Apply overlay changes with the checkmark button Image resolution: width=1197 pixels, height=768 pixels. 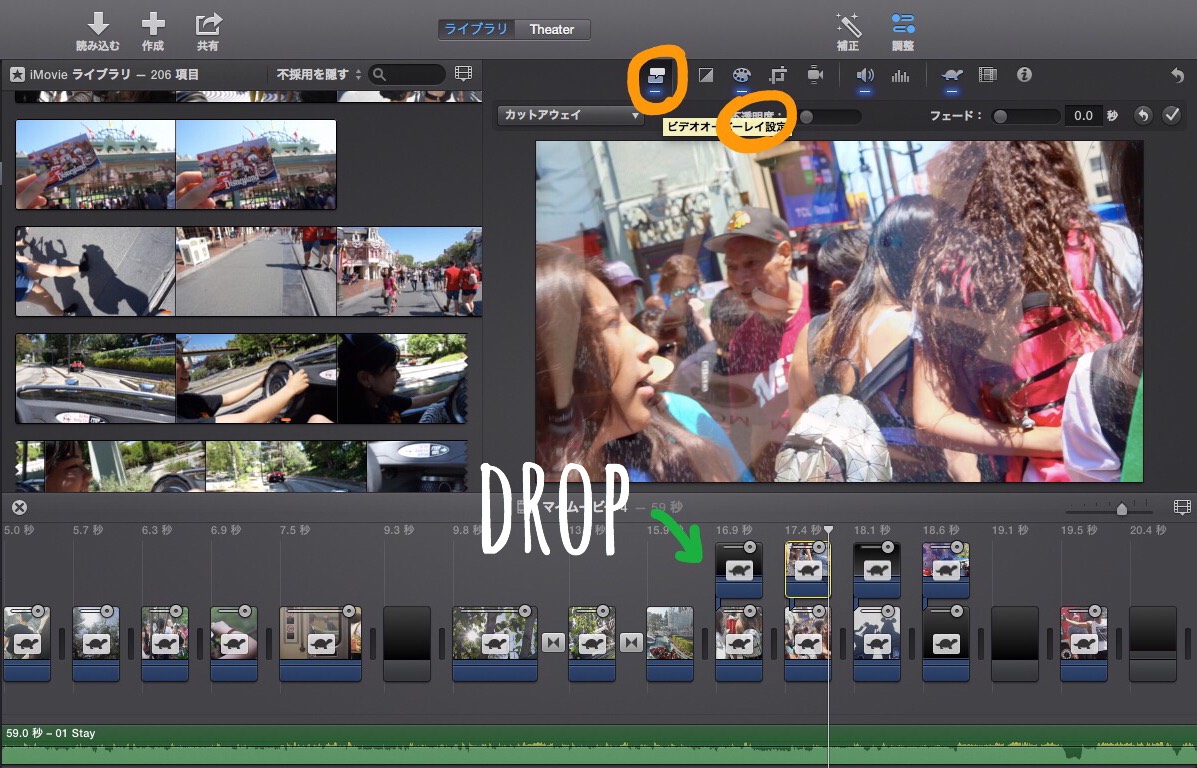pos(1172,116)
